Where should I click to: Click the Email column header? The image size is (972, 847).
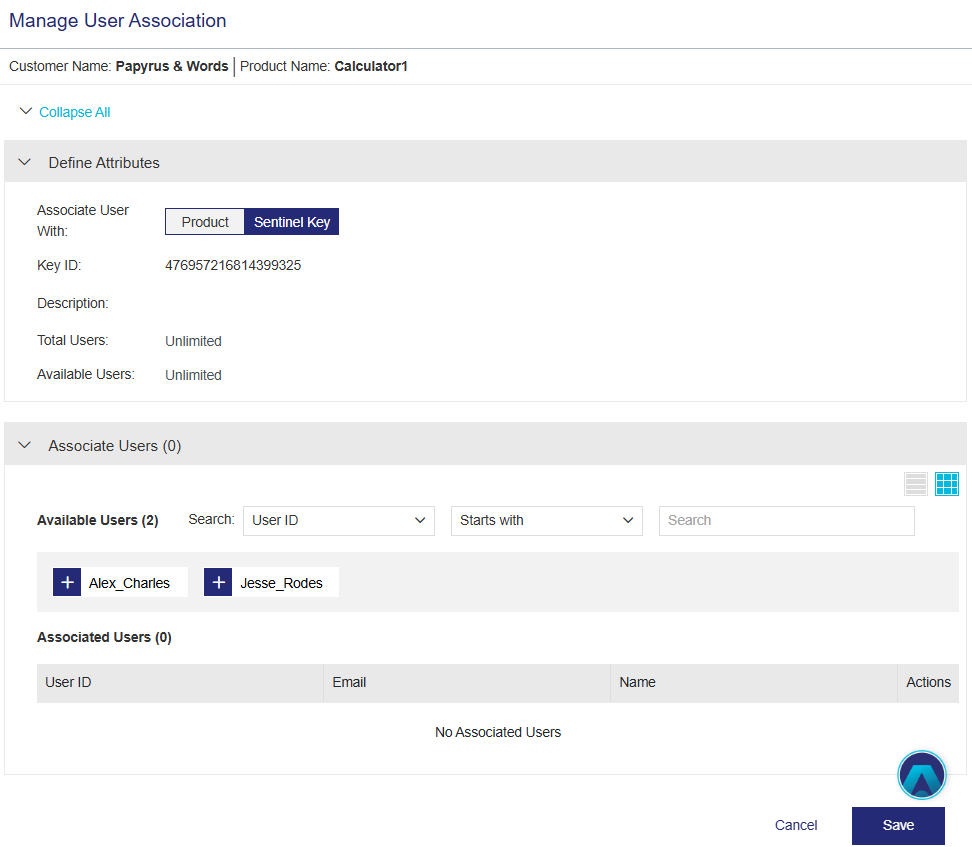(350, 682)
